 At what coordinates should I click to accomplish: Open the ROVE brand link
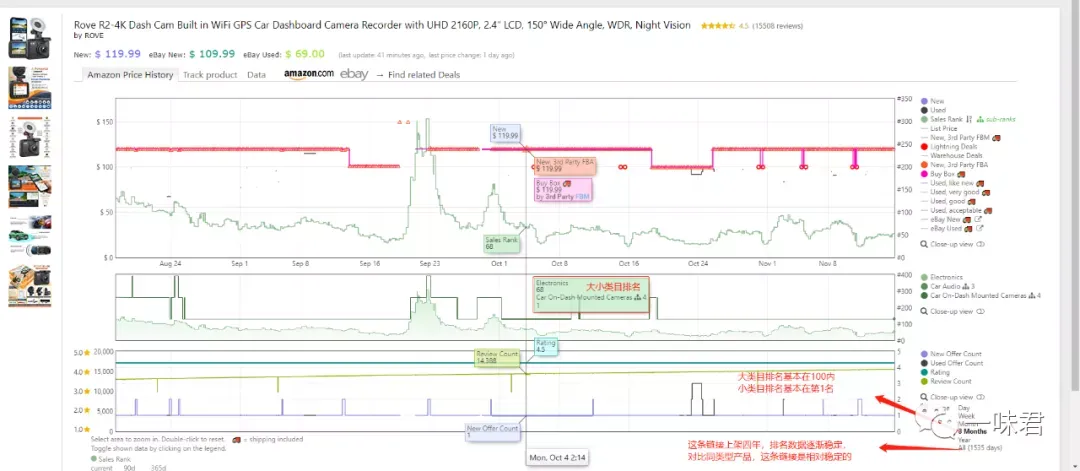[x=94, y=36]
